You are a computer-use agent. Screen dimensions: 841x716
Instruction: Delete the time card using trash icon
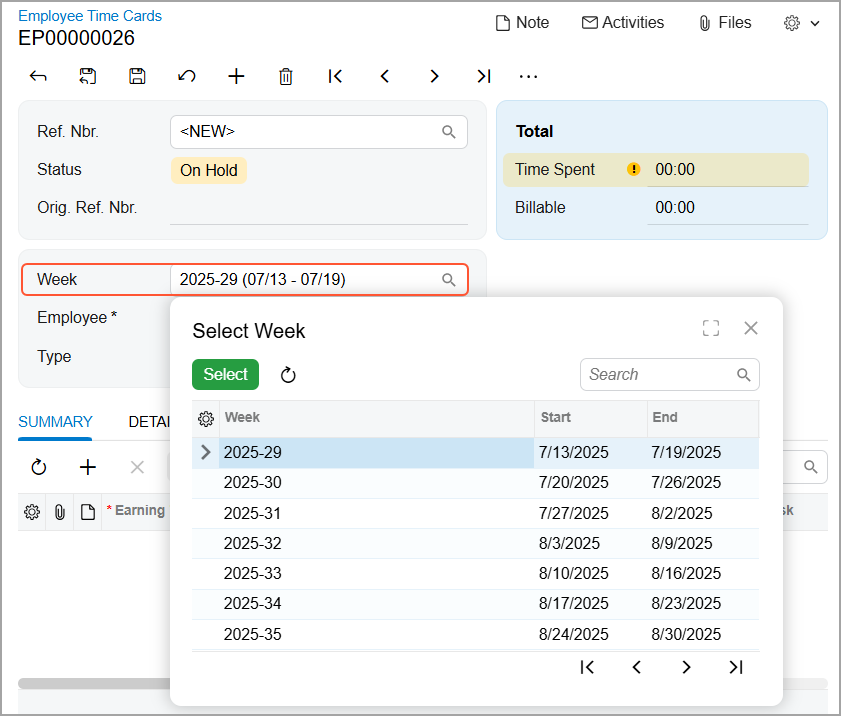286,76
